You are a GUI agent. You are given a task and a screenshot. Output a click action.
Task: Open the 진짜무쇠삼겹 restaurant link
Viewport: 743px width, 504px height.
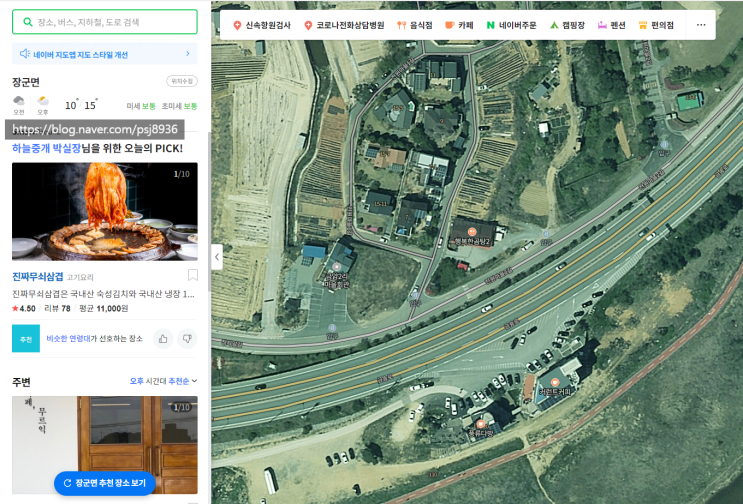click(x=37, y=277)
